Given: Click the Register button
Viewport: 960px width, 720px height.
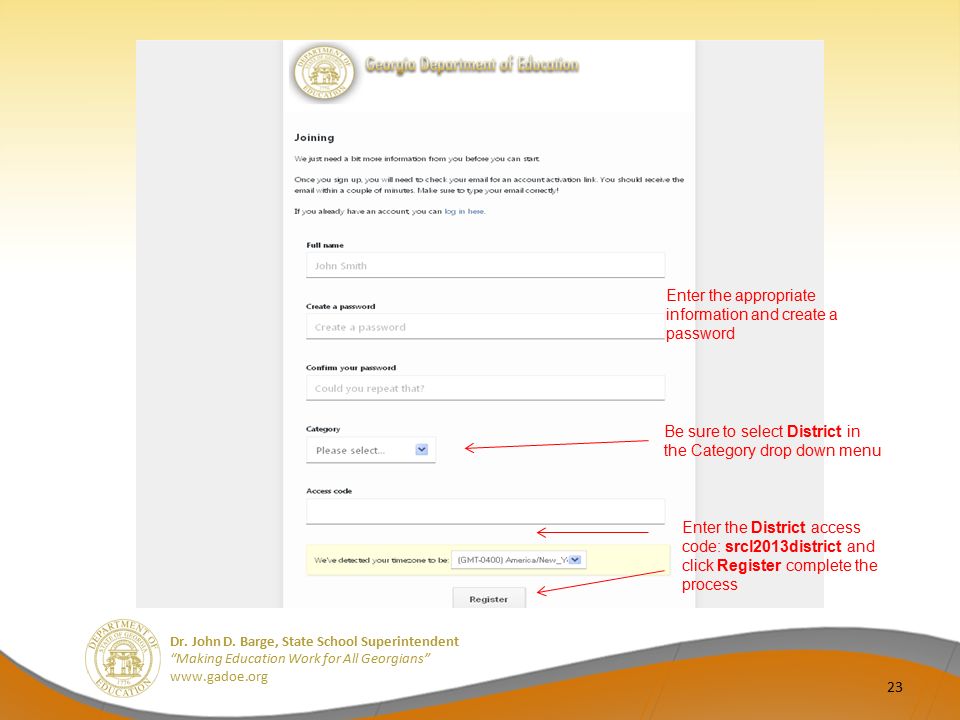Looking at the screenshot, I should pyautogui.click(x=489, y=599).
